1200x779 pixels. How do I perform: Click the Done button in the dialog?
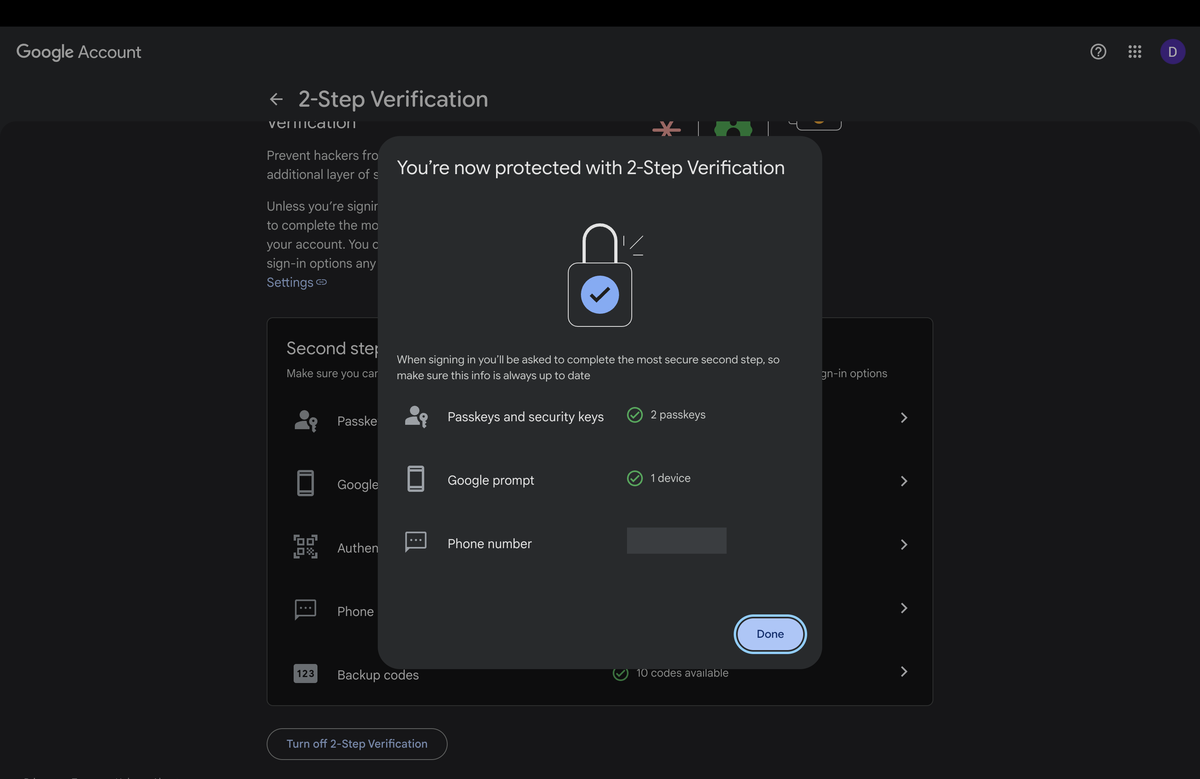click(x=770, y=634)
